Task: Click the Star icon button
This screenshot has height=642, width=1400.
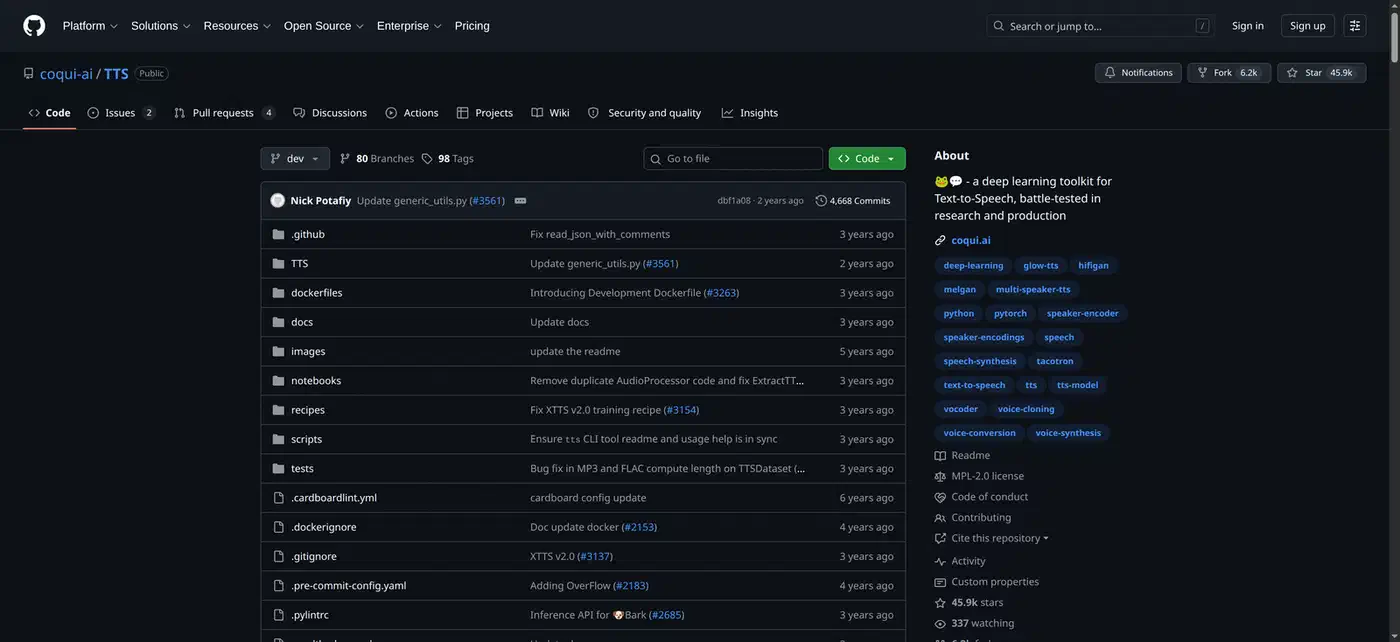Action: [x=1292, y=73]
